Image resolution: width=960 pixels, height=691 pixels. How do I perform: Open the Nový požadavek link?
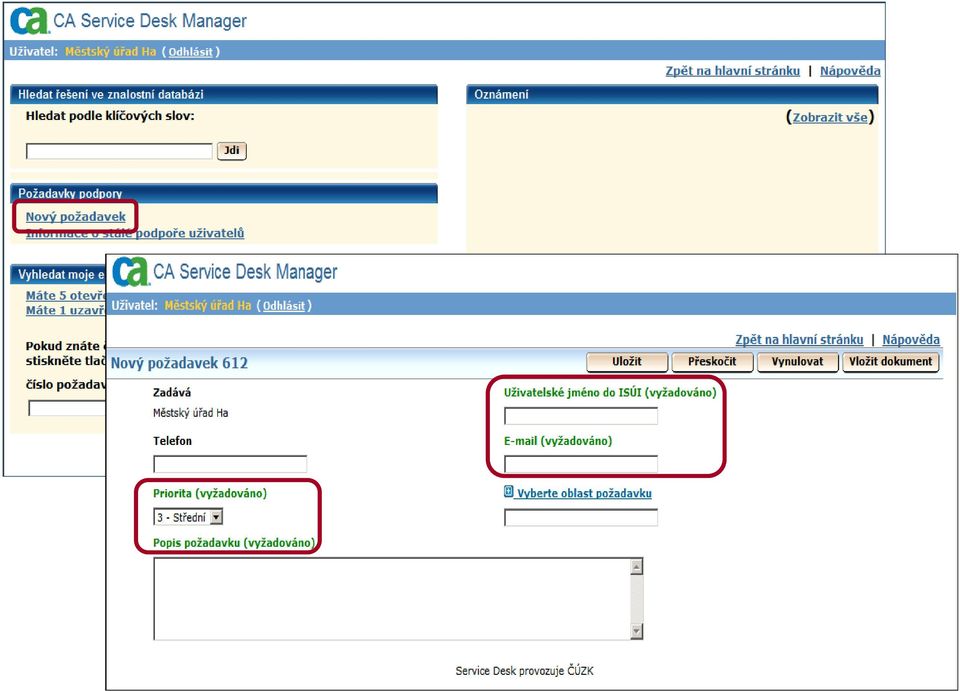click(76, 217)
